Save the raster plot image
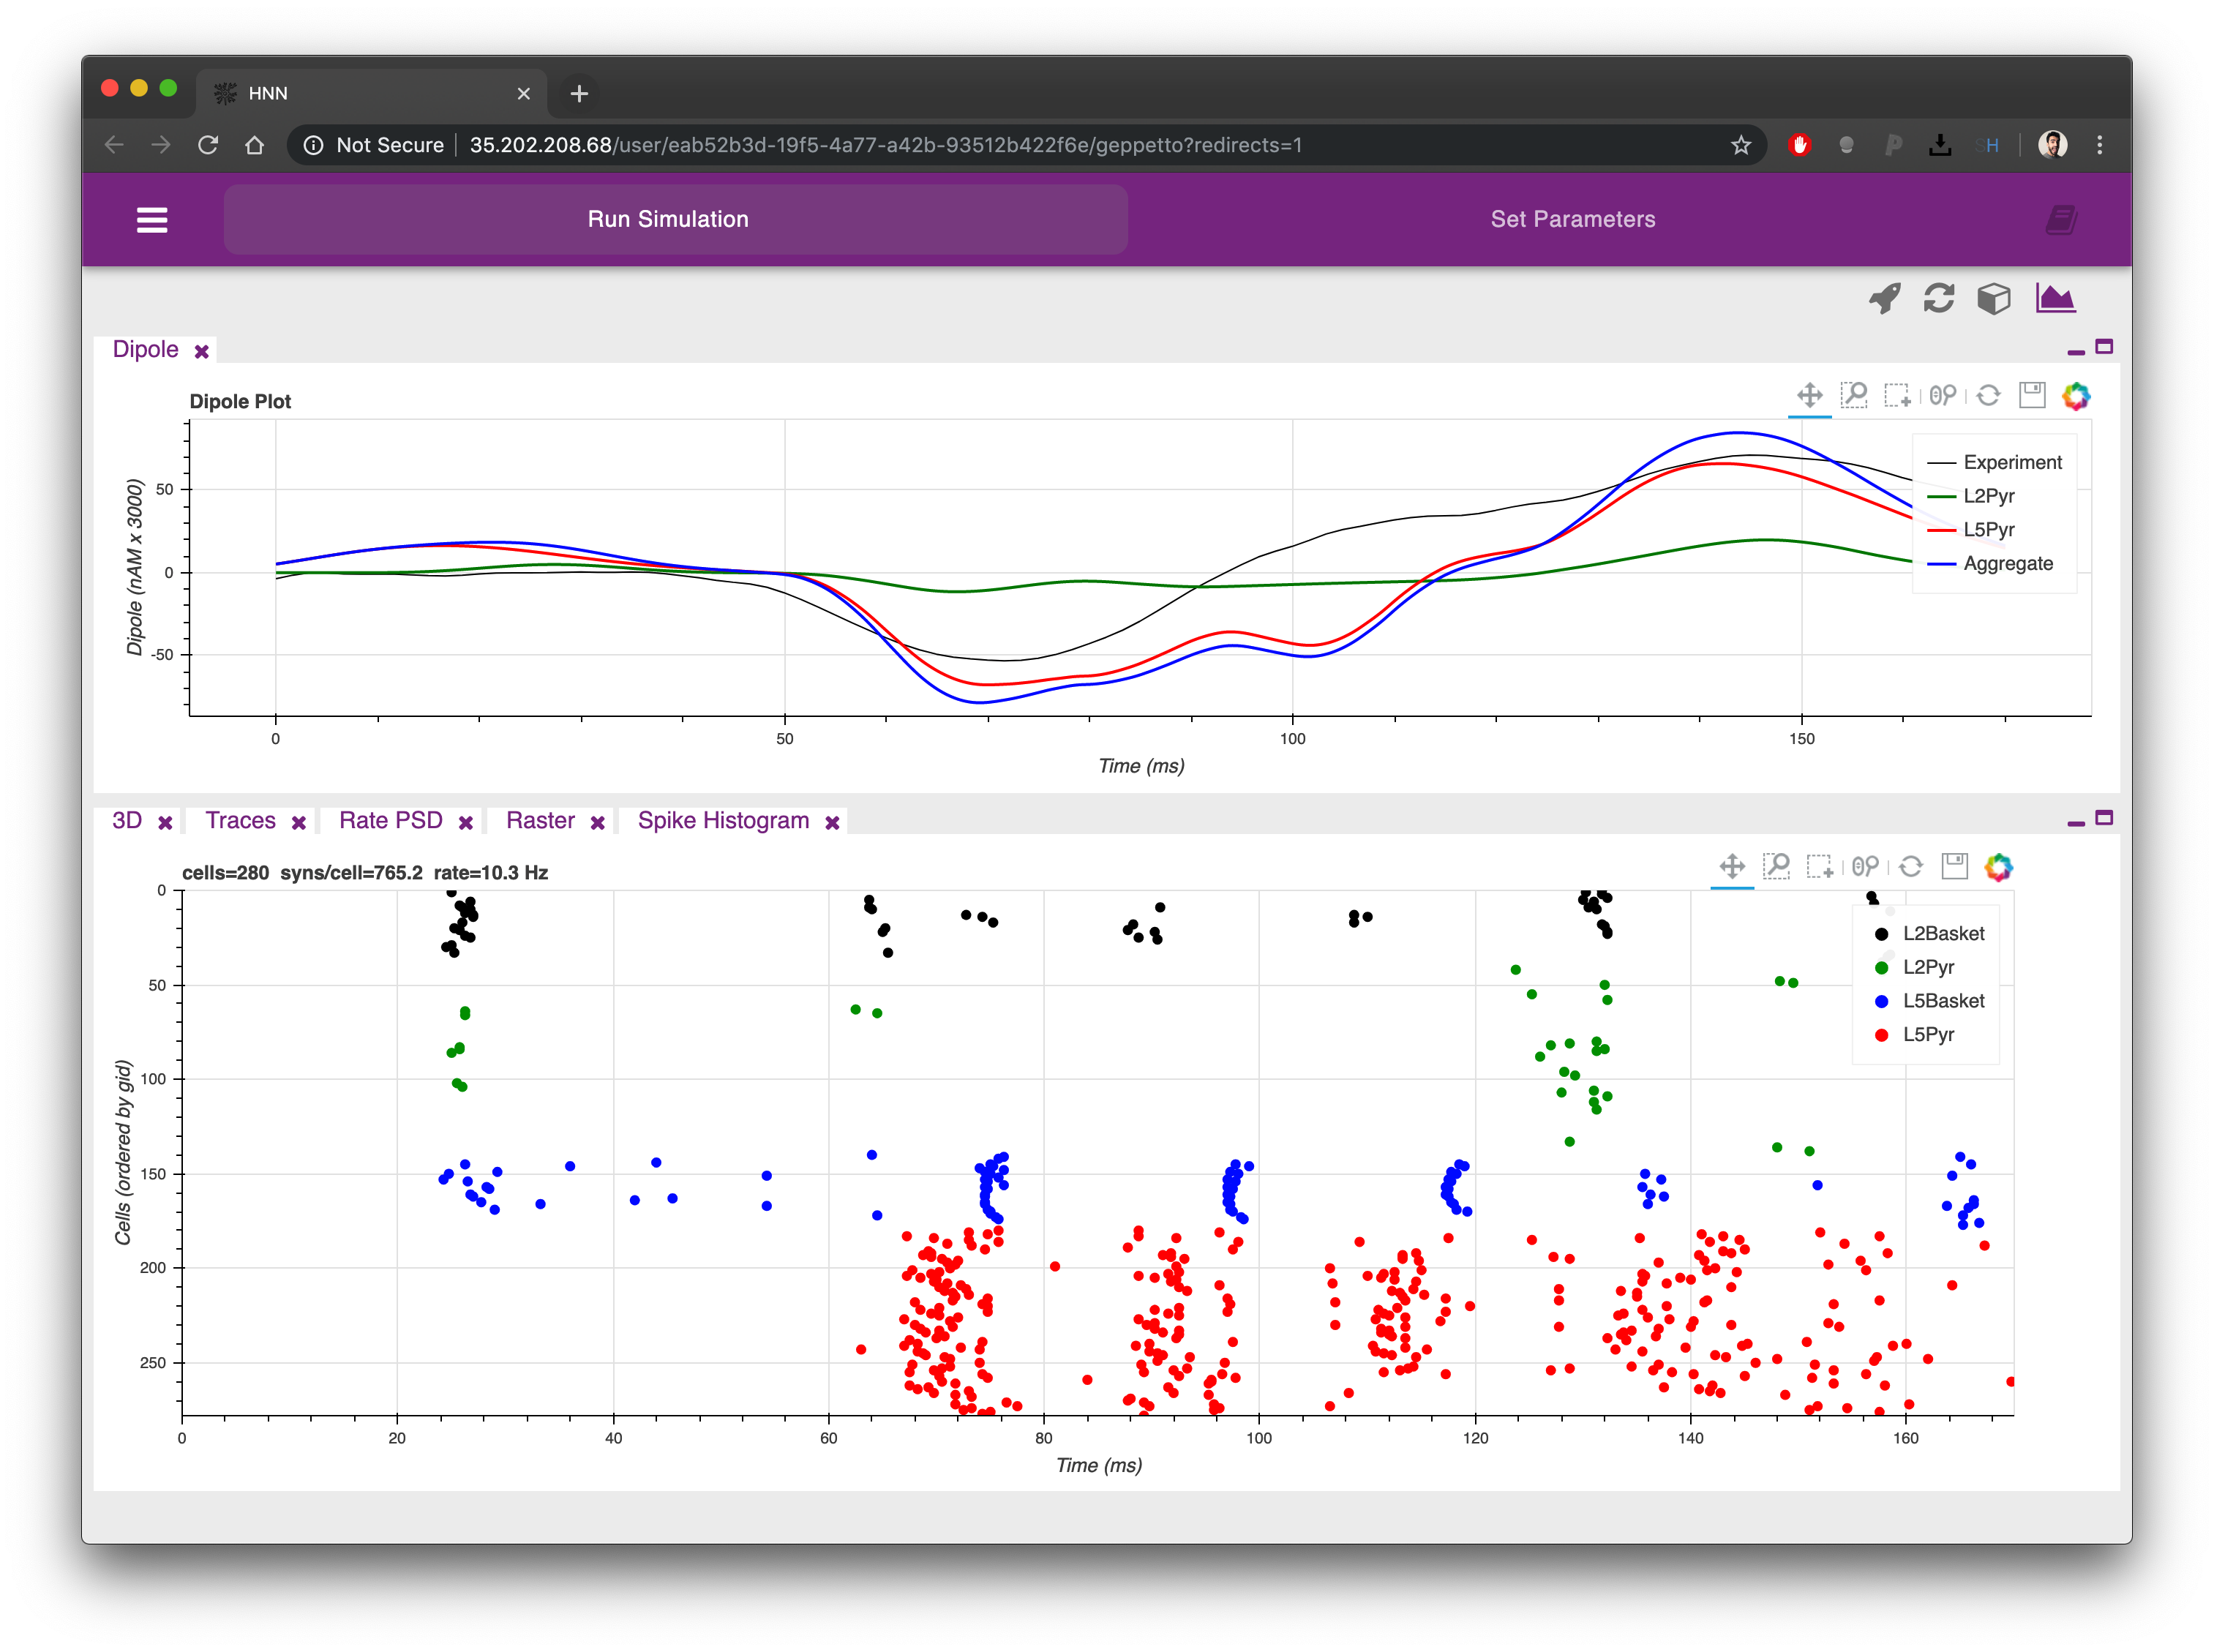The image size is (2214, 1652). [x=1954, y=867]
